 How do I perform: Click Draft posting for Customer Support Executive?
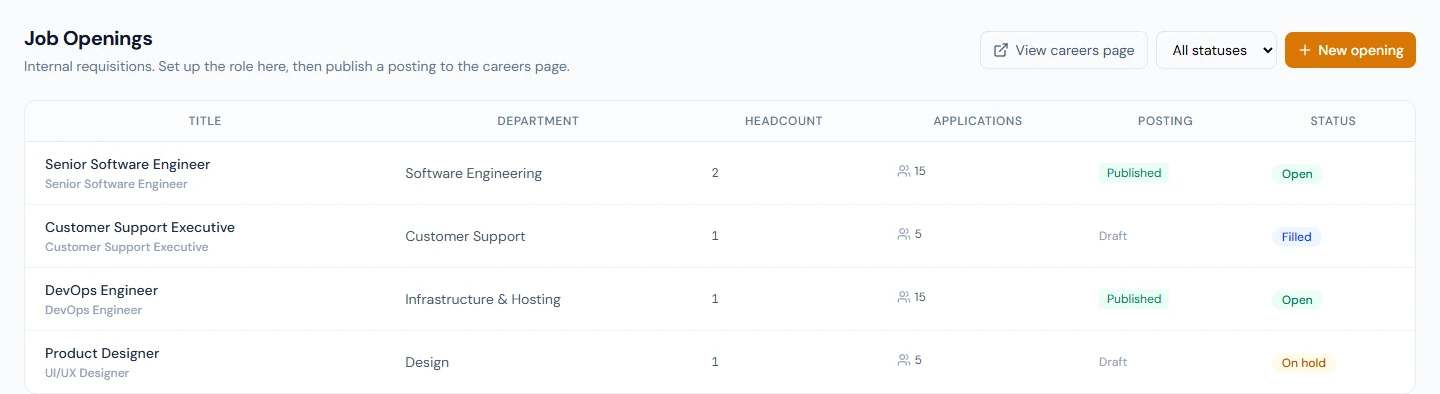[x=1113, y=236]
